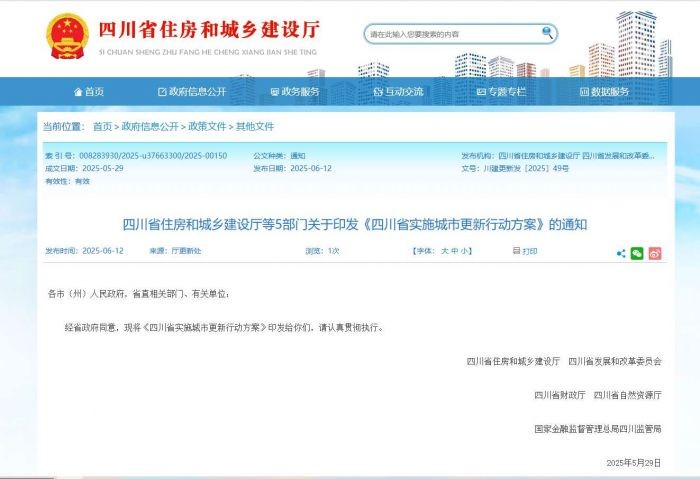
Task: Click signatory 国家金融监督管理总局四川监管局
Action: [598, 429]
